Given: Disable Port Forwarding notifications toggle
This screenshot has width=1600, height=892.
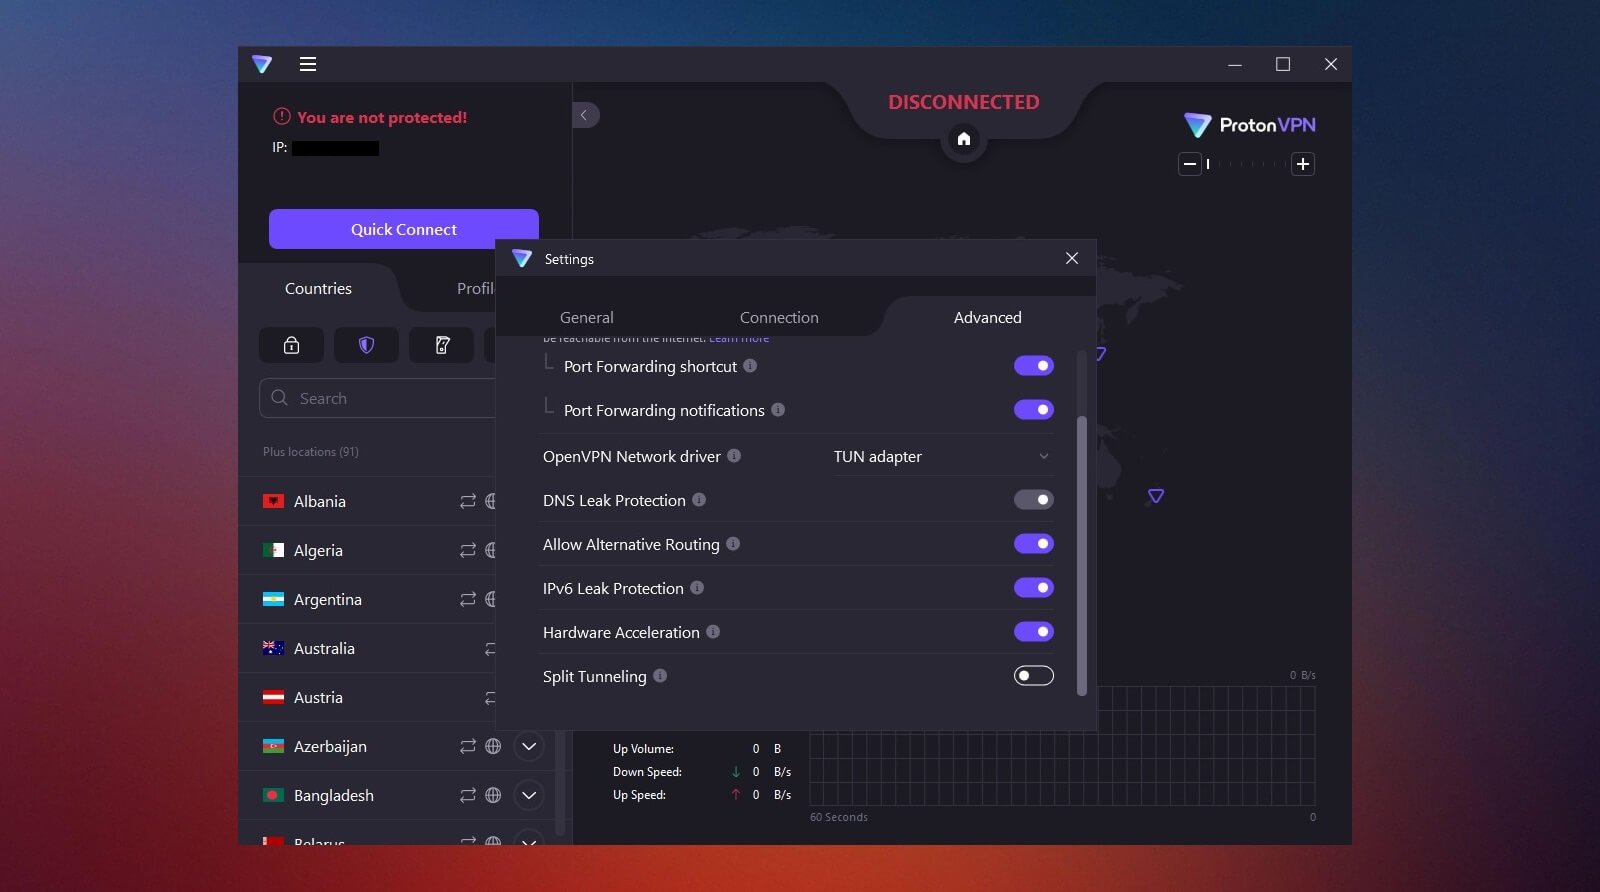Looking at the screenshot, I should click(1034, 410).
